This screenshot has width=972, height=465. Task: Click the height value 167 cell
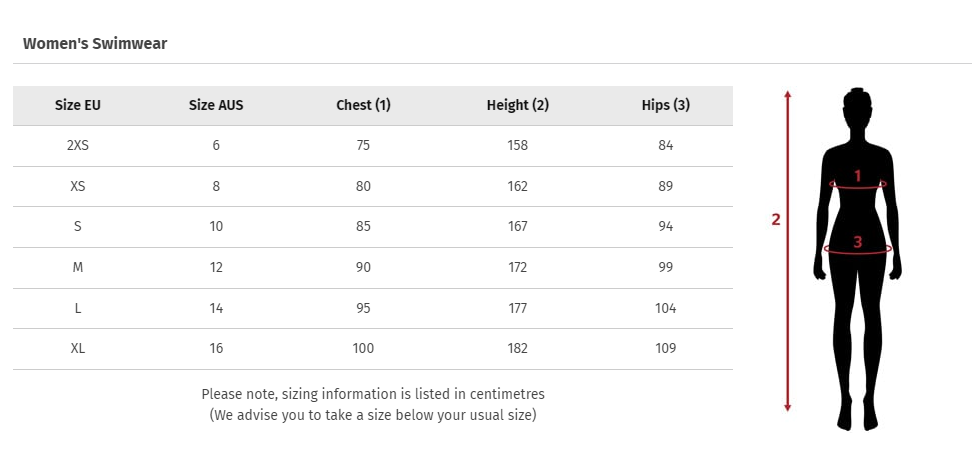click(518, 227)
